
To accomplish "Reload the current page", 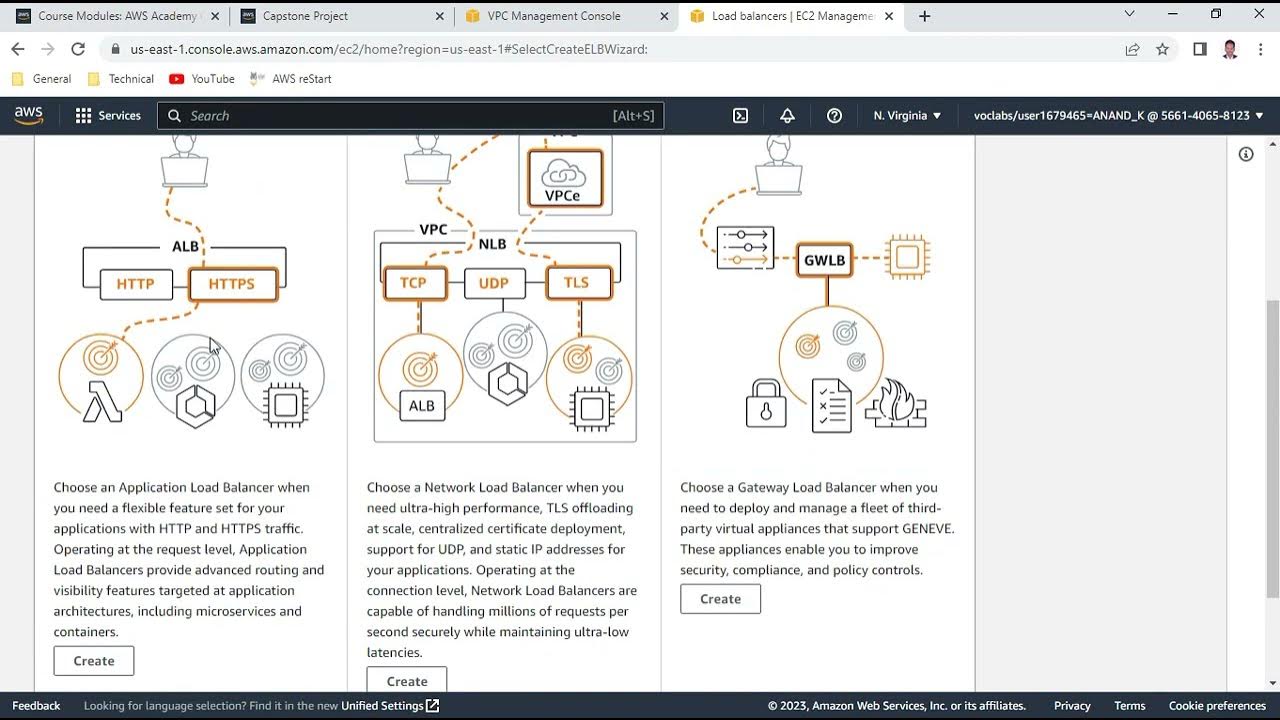I will click(78, 49).
